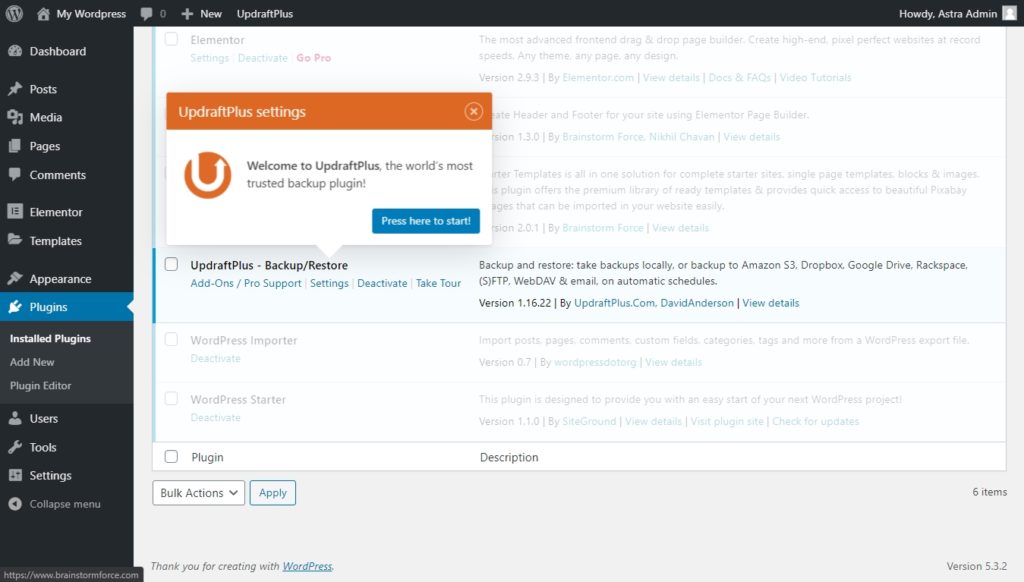Screen dimensions: 1024x582
Task: Open the My Wordpress site menu
Action: pyautogui.click(x=82, y=13)
